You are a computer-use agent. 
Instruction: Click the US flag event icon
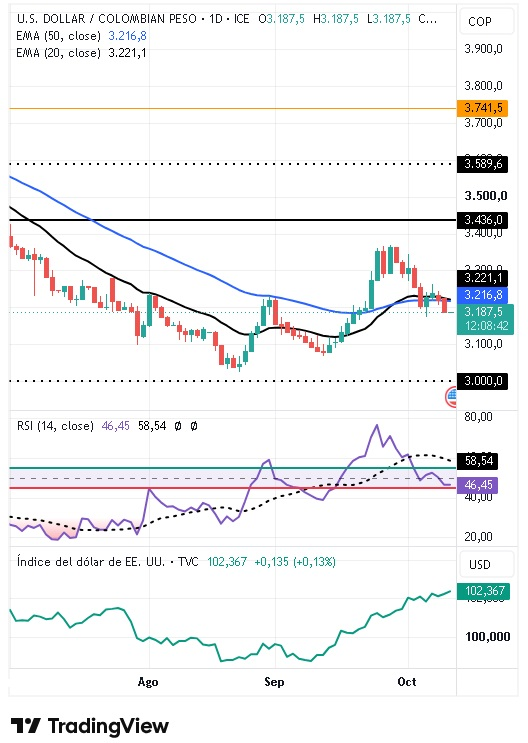pyautogui.click(x=451, y=397)
